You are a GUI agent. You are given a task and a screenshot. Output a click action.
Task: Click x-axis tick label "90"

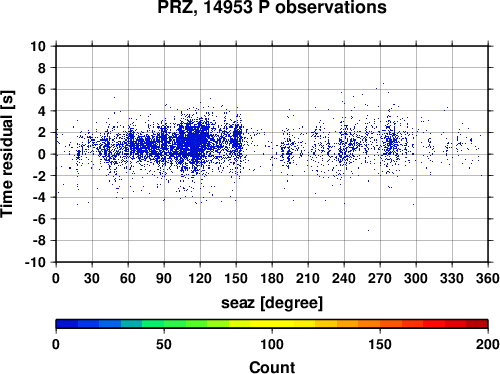point(164,278)
